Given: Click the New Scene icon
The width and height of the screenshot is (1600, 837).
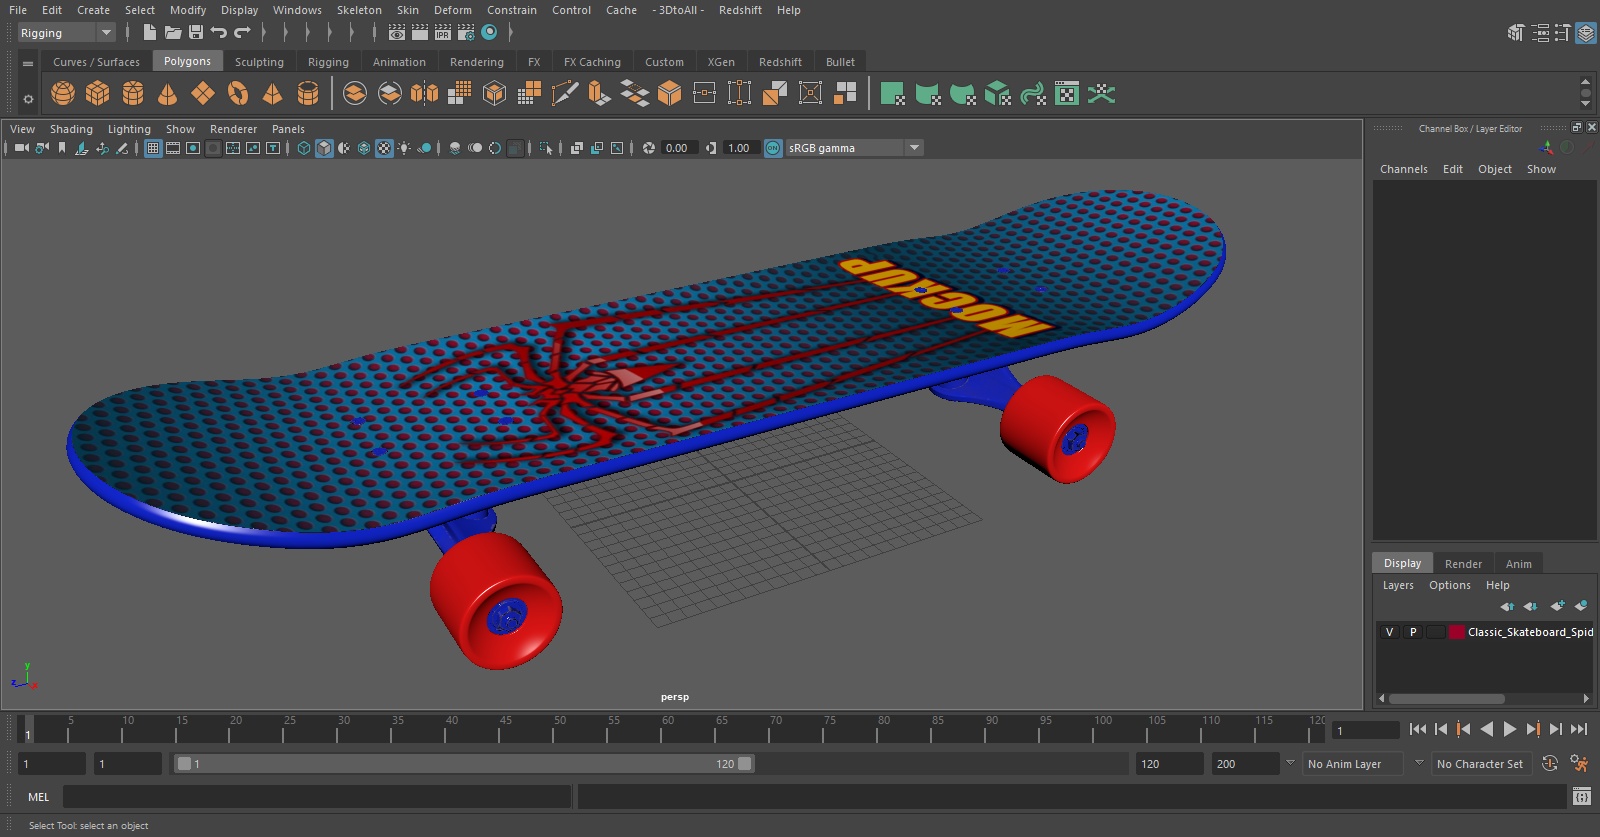Looking at the screenshot, I should (x=149, y=33).
